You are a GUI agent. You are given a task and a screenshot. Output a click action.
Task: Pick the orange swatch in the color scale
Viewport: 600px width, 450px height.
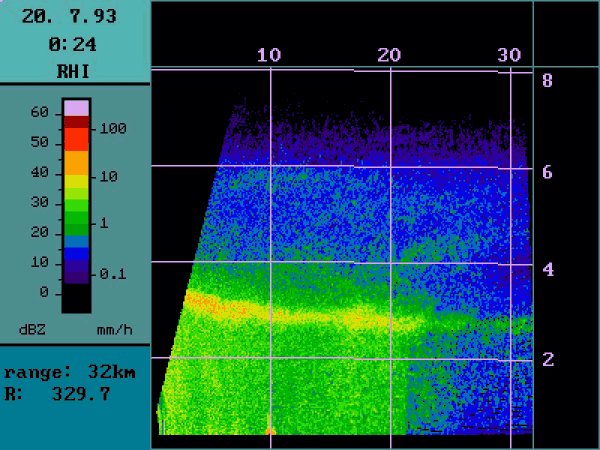(77, 161)
